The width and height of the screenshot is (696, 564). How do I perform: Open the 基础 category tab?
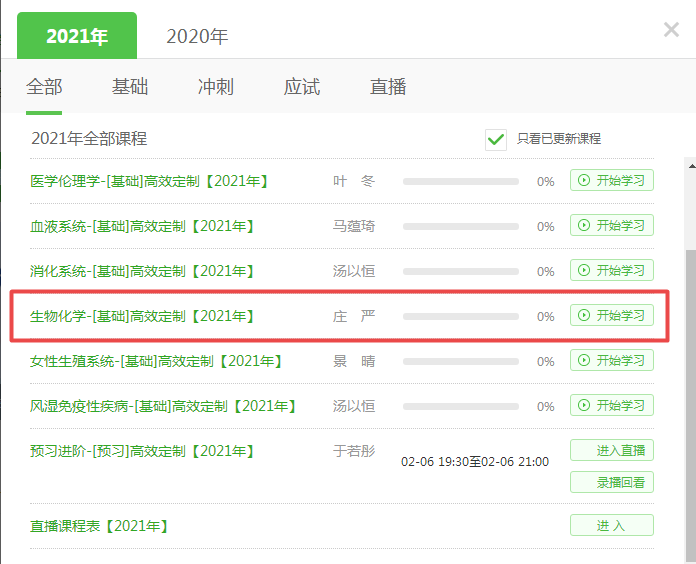130,87
